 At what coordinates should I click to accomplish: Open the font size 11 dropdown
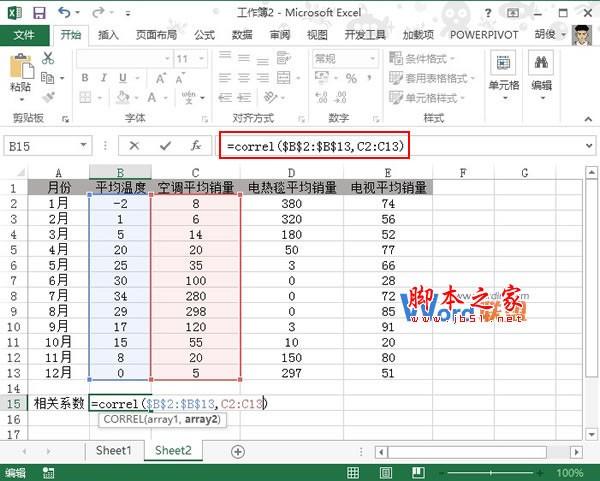click(201, 59)
